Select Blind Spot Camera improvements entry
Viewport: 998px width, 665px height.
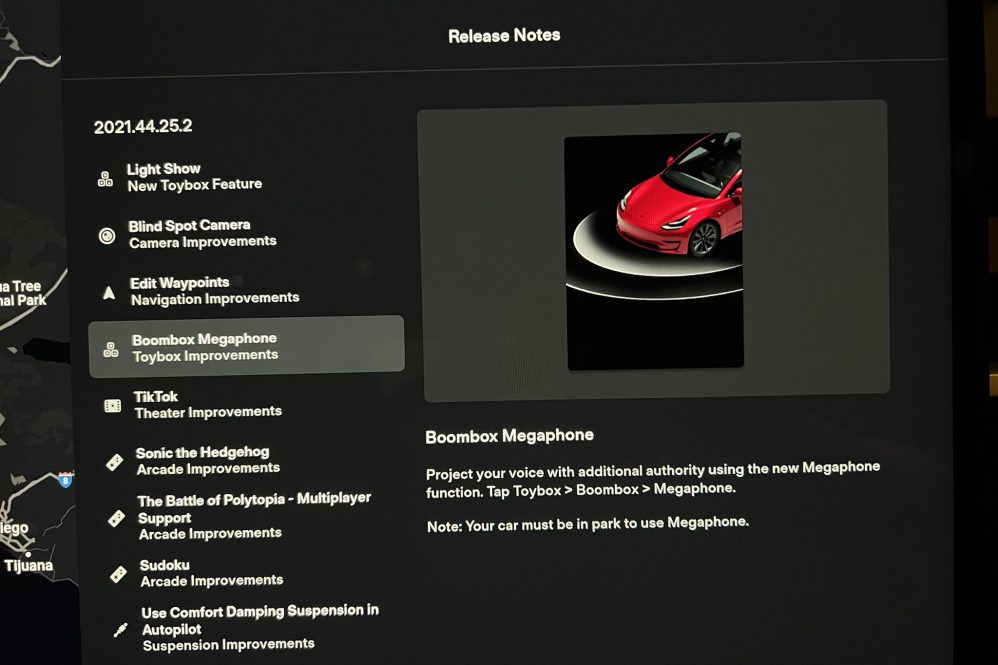tap(202, 233)
